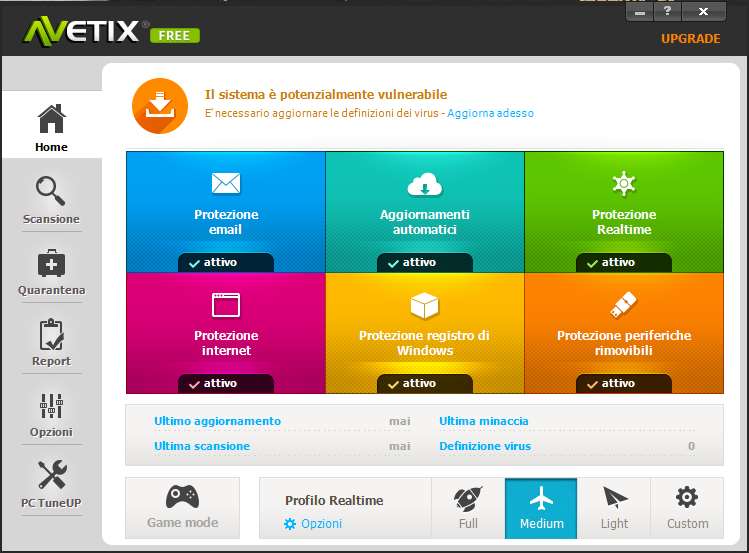Viewport: 749px width, 553px height.
Task: Click the Medium profile label
Action: 542,524
